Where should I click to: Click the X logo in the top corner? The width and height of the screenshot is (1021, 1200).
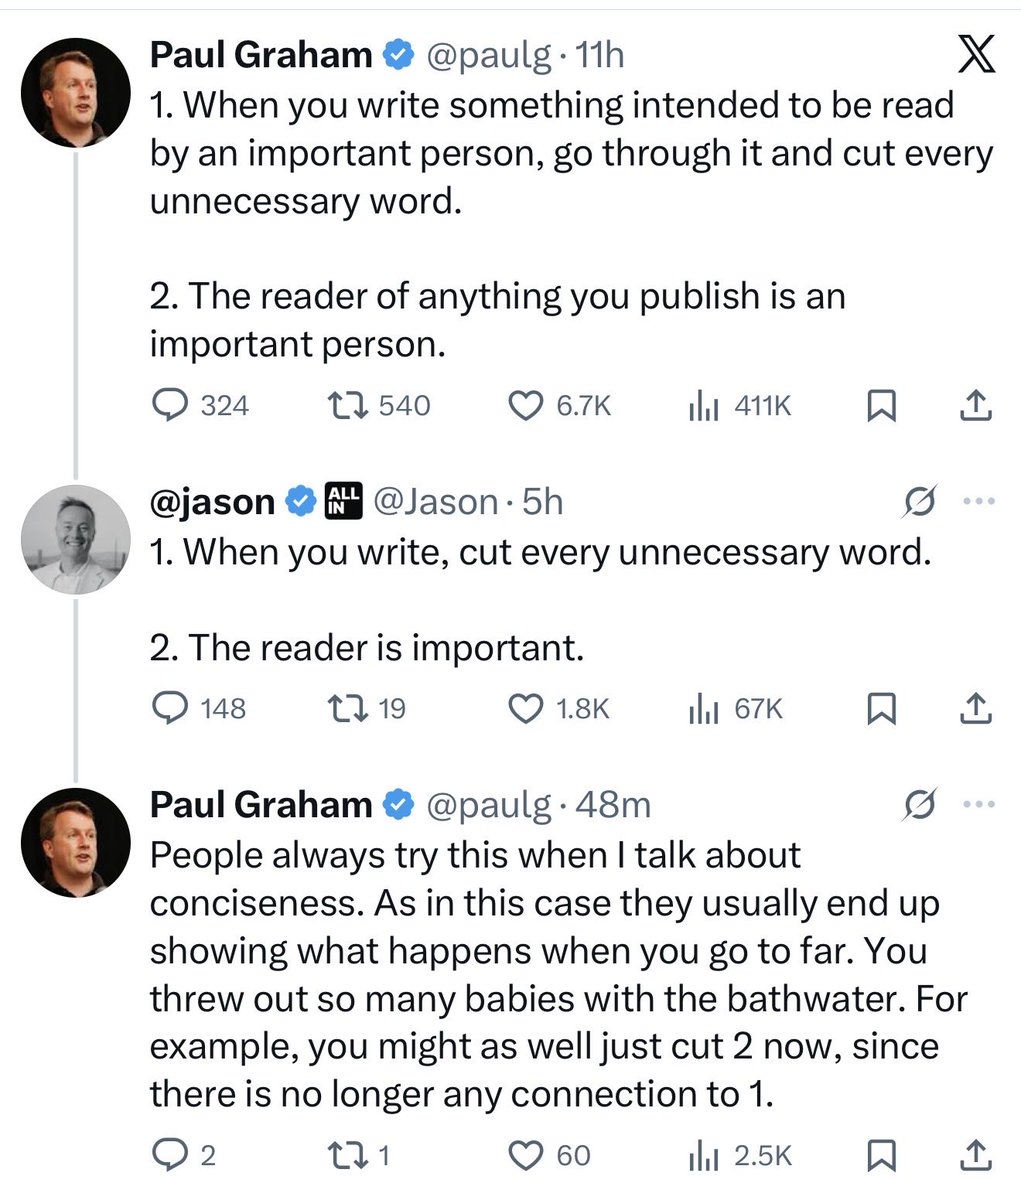(x=976, y=56)
